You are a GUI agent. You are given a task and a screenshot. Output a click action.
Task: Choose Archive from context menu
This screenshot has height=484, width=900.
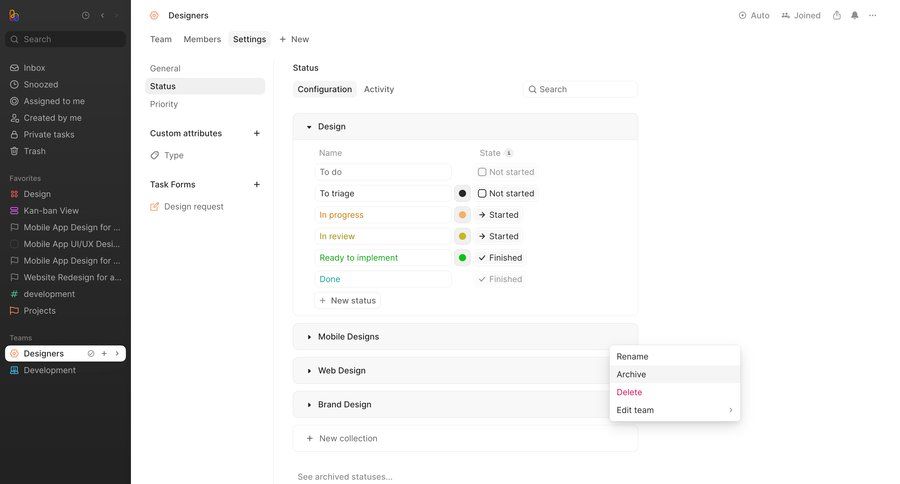coord(674,374)
